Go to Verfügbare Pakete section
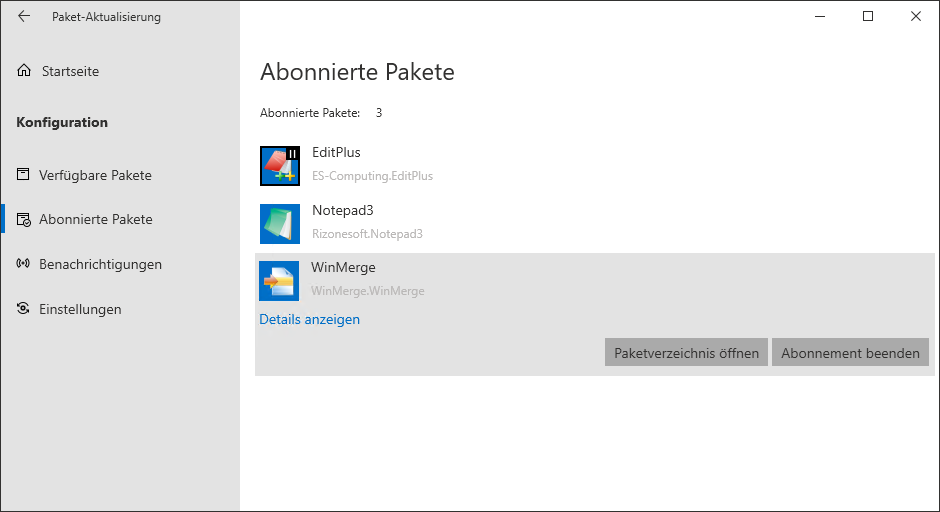Screen dimensions: 940x512 pos(95,175)
